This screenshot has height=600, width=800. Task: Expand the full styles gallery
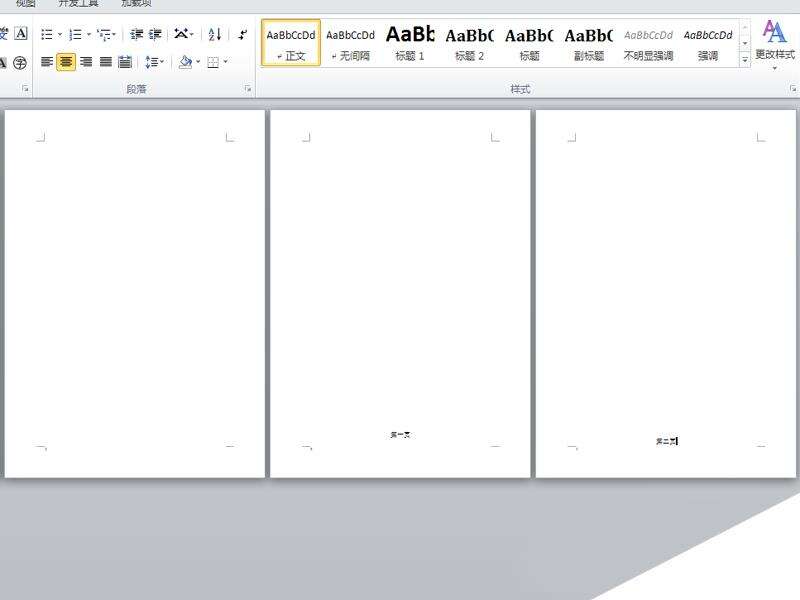click(745, 60)
